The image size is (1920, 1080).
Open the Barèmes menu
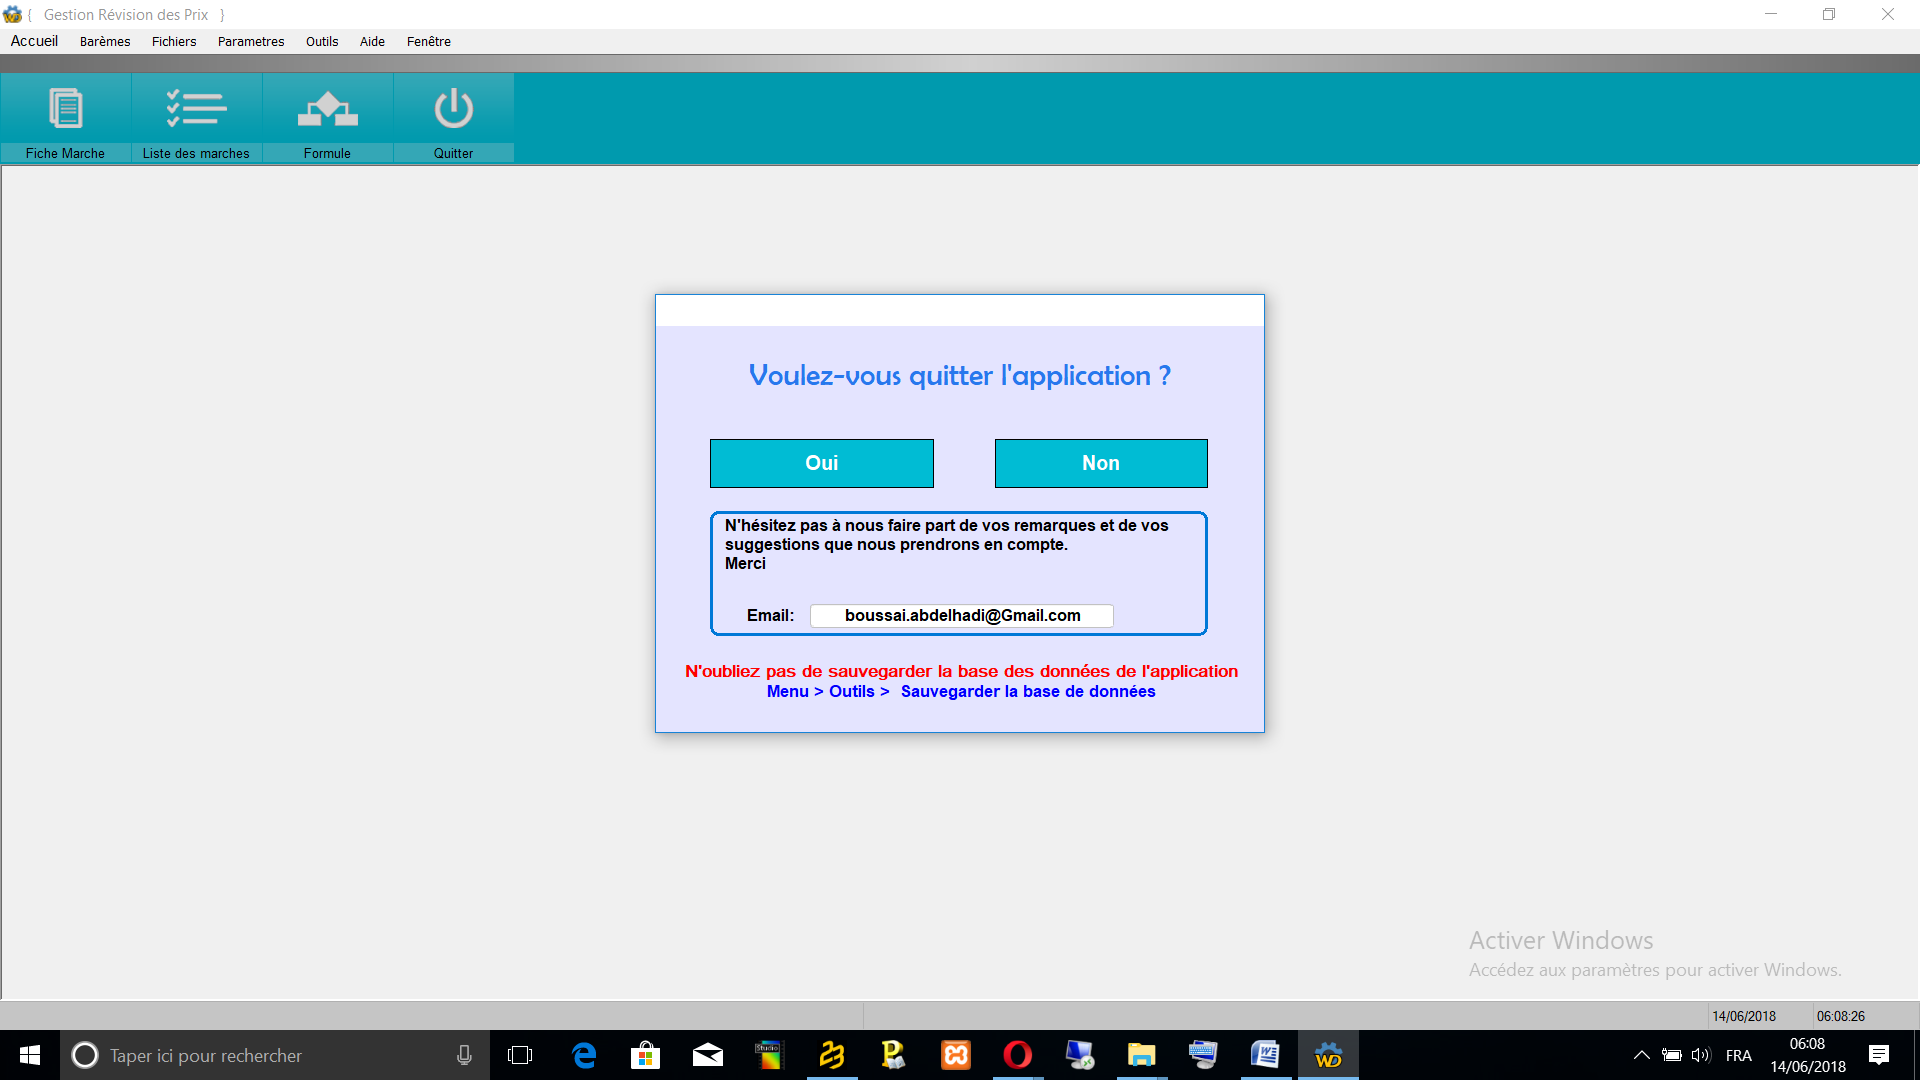coord(105,41)
